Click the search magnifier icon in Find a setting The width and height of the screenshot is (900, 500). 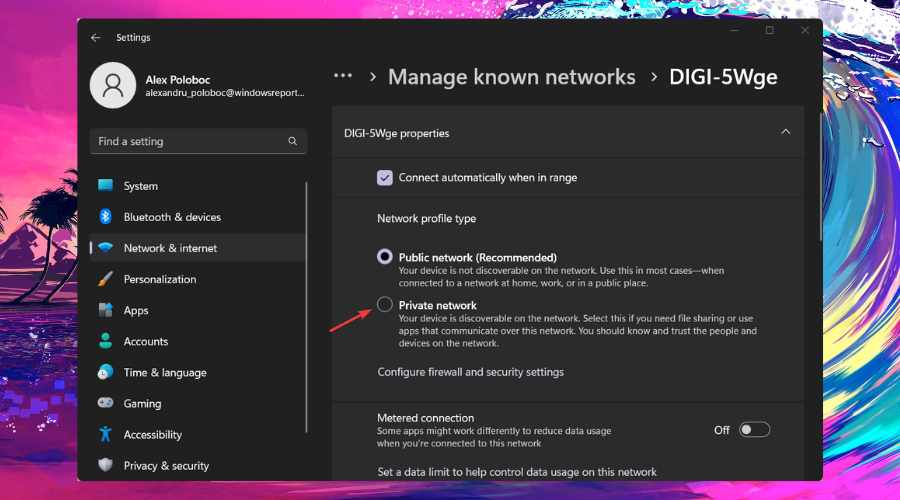point(292,141)
